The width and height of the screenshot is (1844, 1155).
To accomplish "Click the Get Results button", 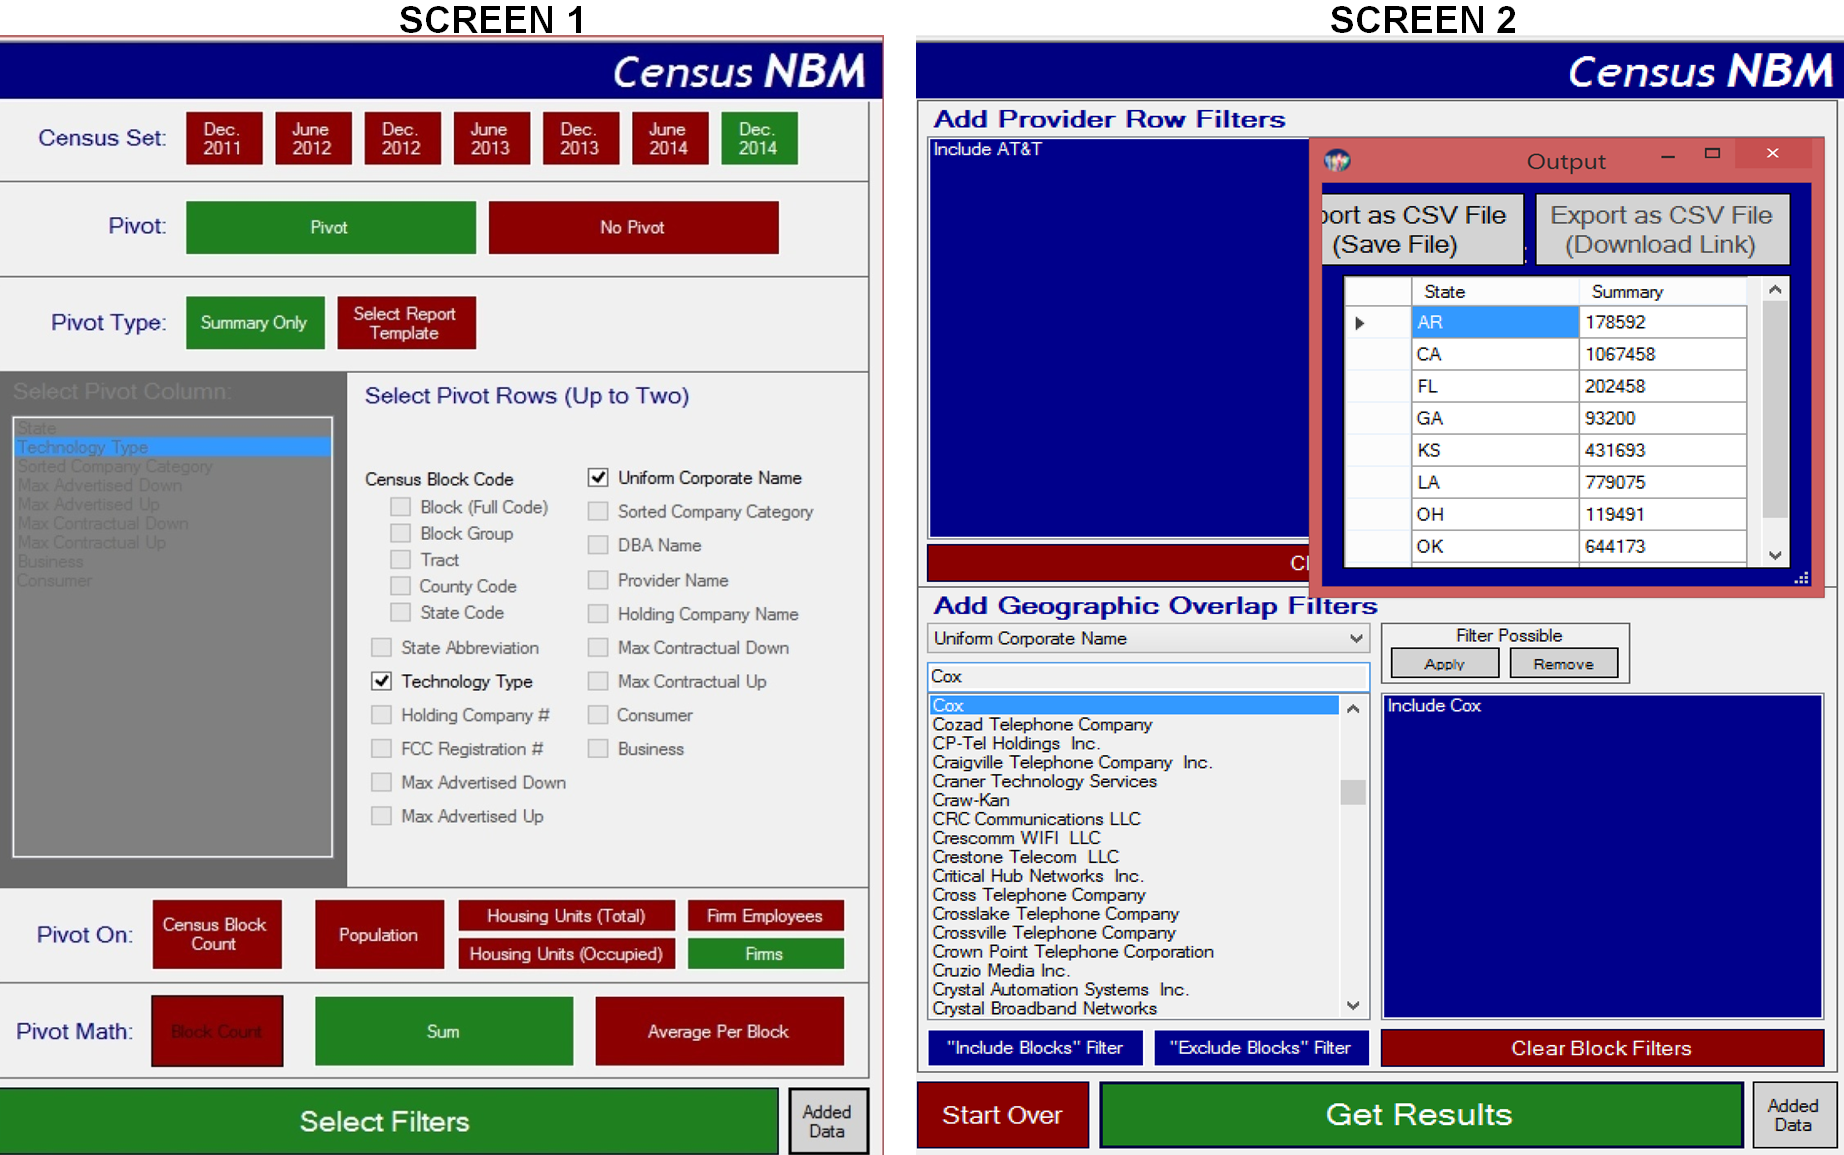I will (x=1420, y=1114).
